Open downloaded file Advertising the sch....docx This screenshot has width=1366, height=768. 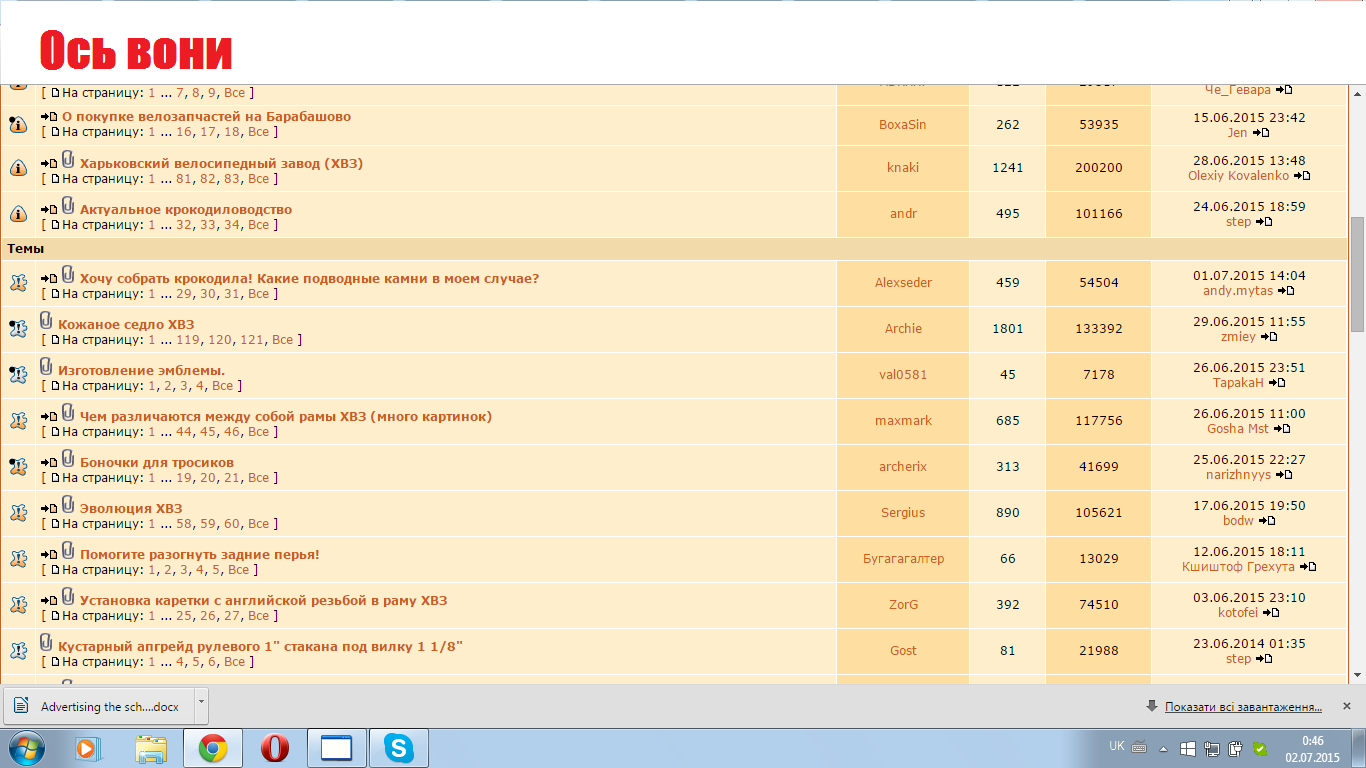pos(98,706)
